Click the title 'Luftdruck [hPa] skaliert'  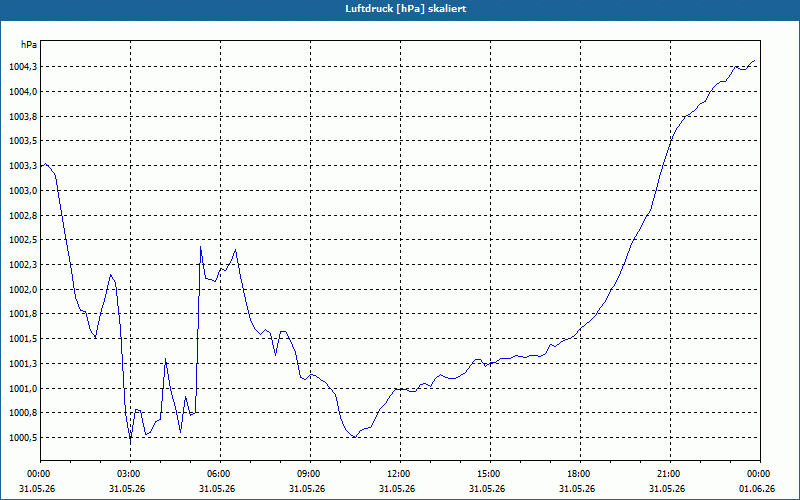point(406,9)
